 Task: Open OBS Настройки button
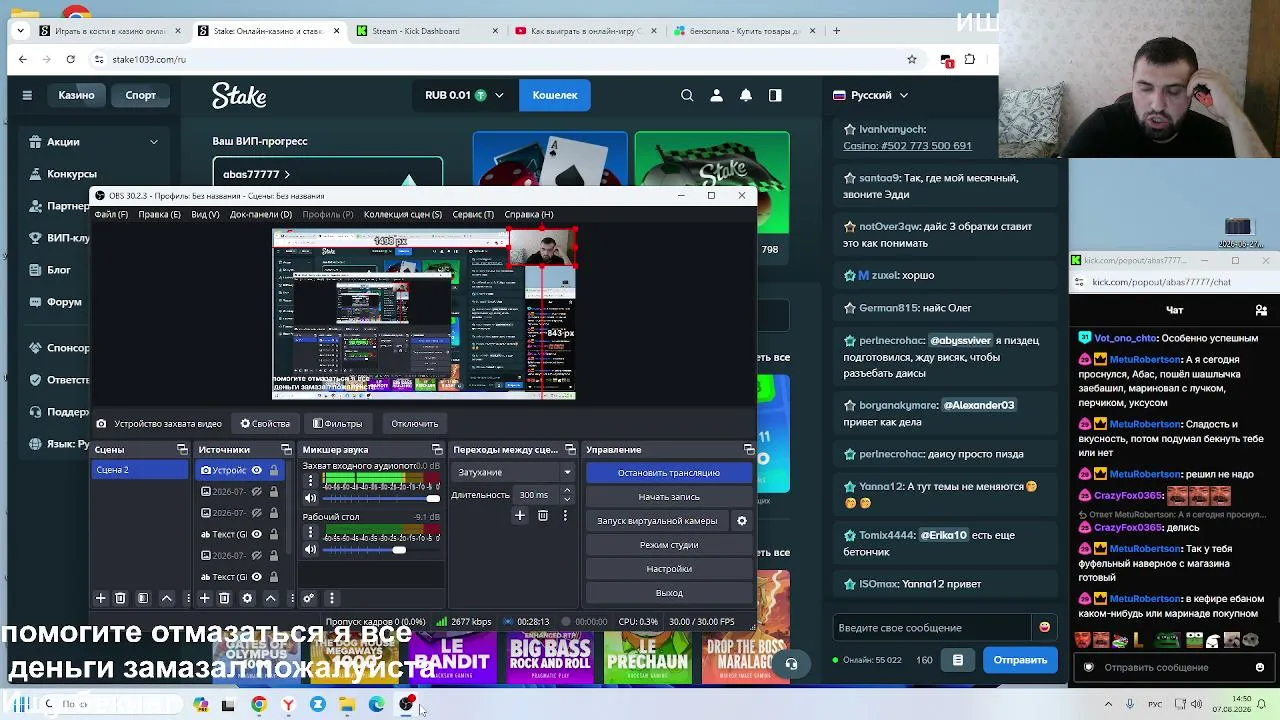669,569
